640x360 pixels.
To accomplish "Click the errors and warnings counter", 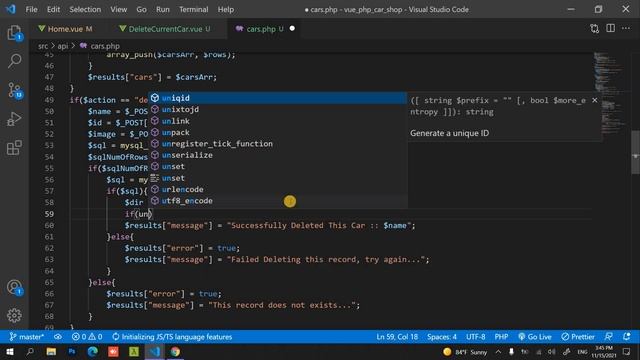I will (x=87, y=337).
